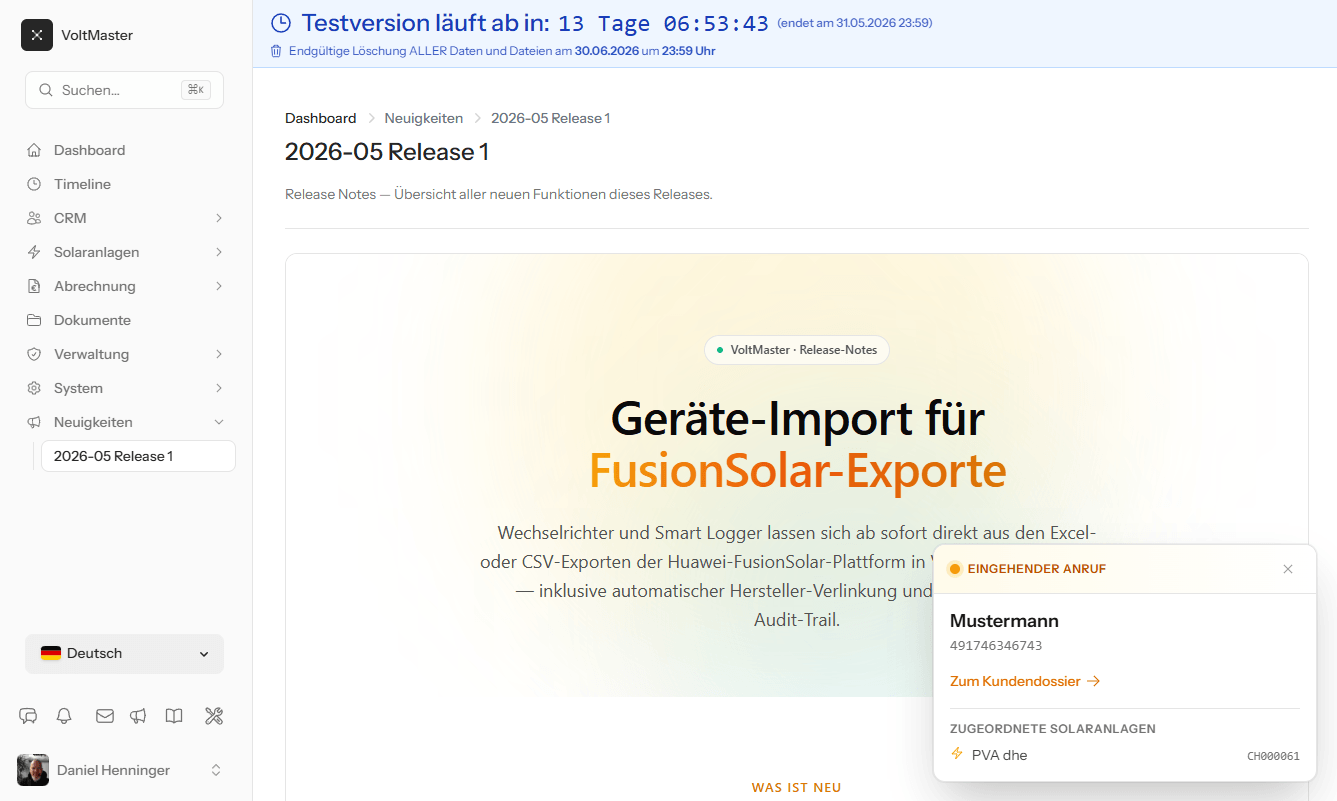Click the Neuigkeiten megaphone icon in sidebar menu
The width and height of the screenshot is (1337, 801).
click(34, 422)
